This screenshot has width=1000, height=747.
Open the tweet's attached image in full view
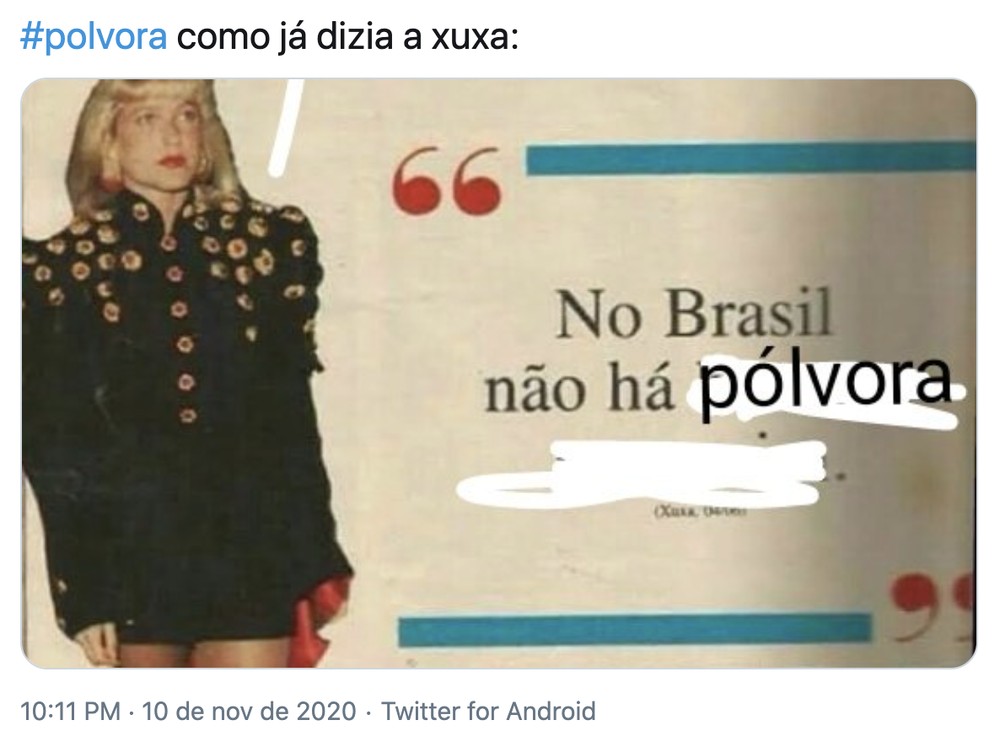coord(499,373)
